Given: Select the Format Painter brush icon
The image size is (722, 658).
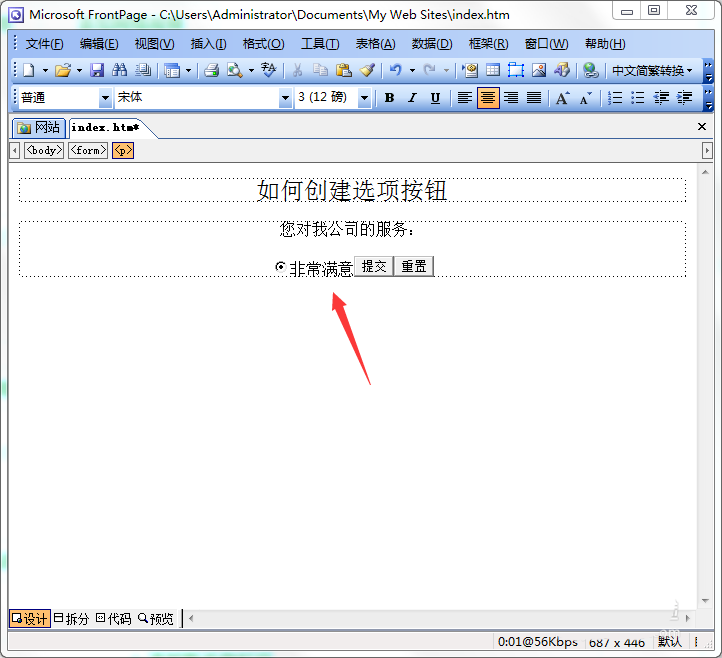Looking at the screenshot, I should pos(367,70).
